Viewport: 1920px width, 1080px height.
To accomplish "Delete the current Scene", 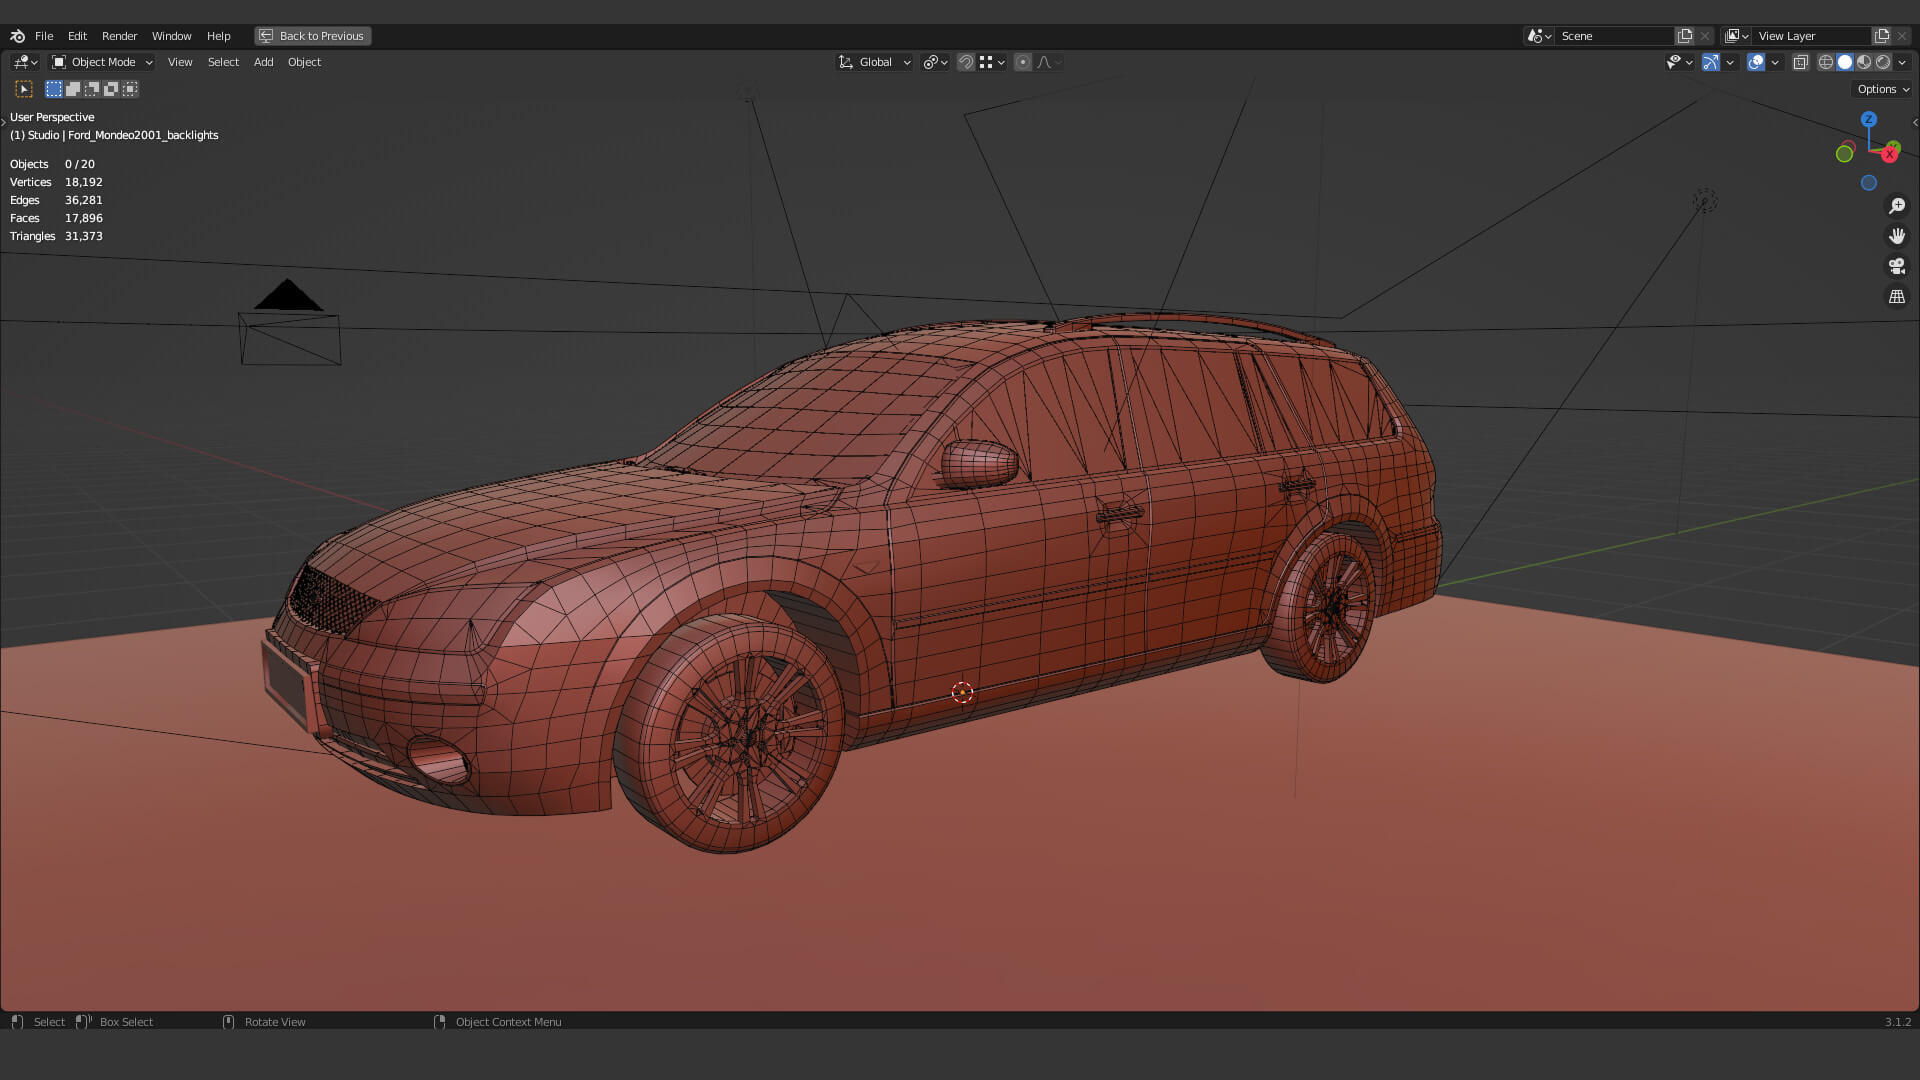I will point(1705,36).
